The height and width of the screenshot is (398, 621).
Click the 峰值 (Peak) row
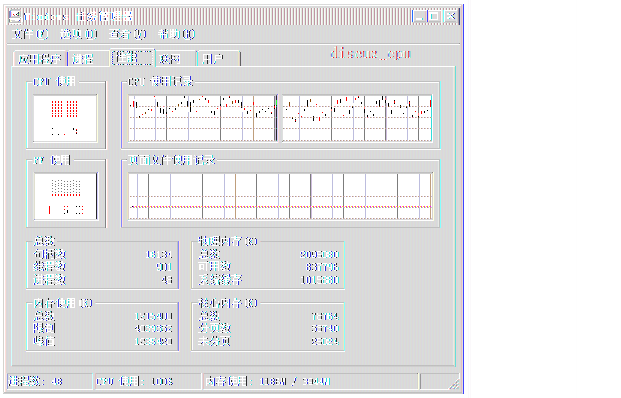[x=103, y=341]
